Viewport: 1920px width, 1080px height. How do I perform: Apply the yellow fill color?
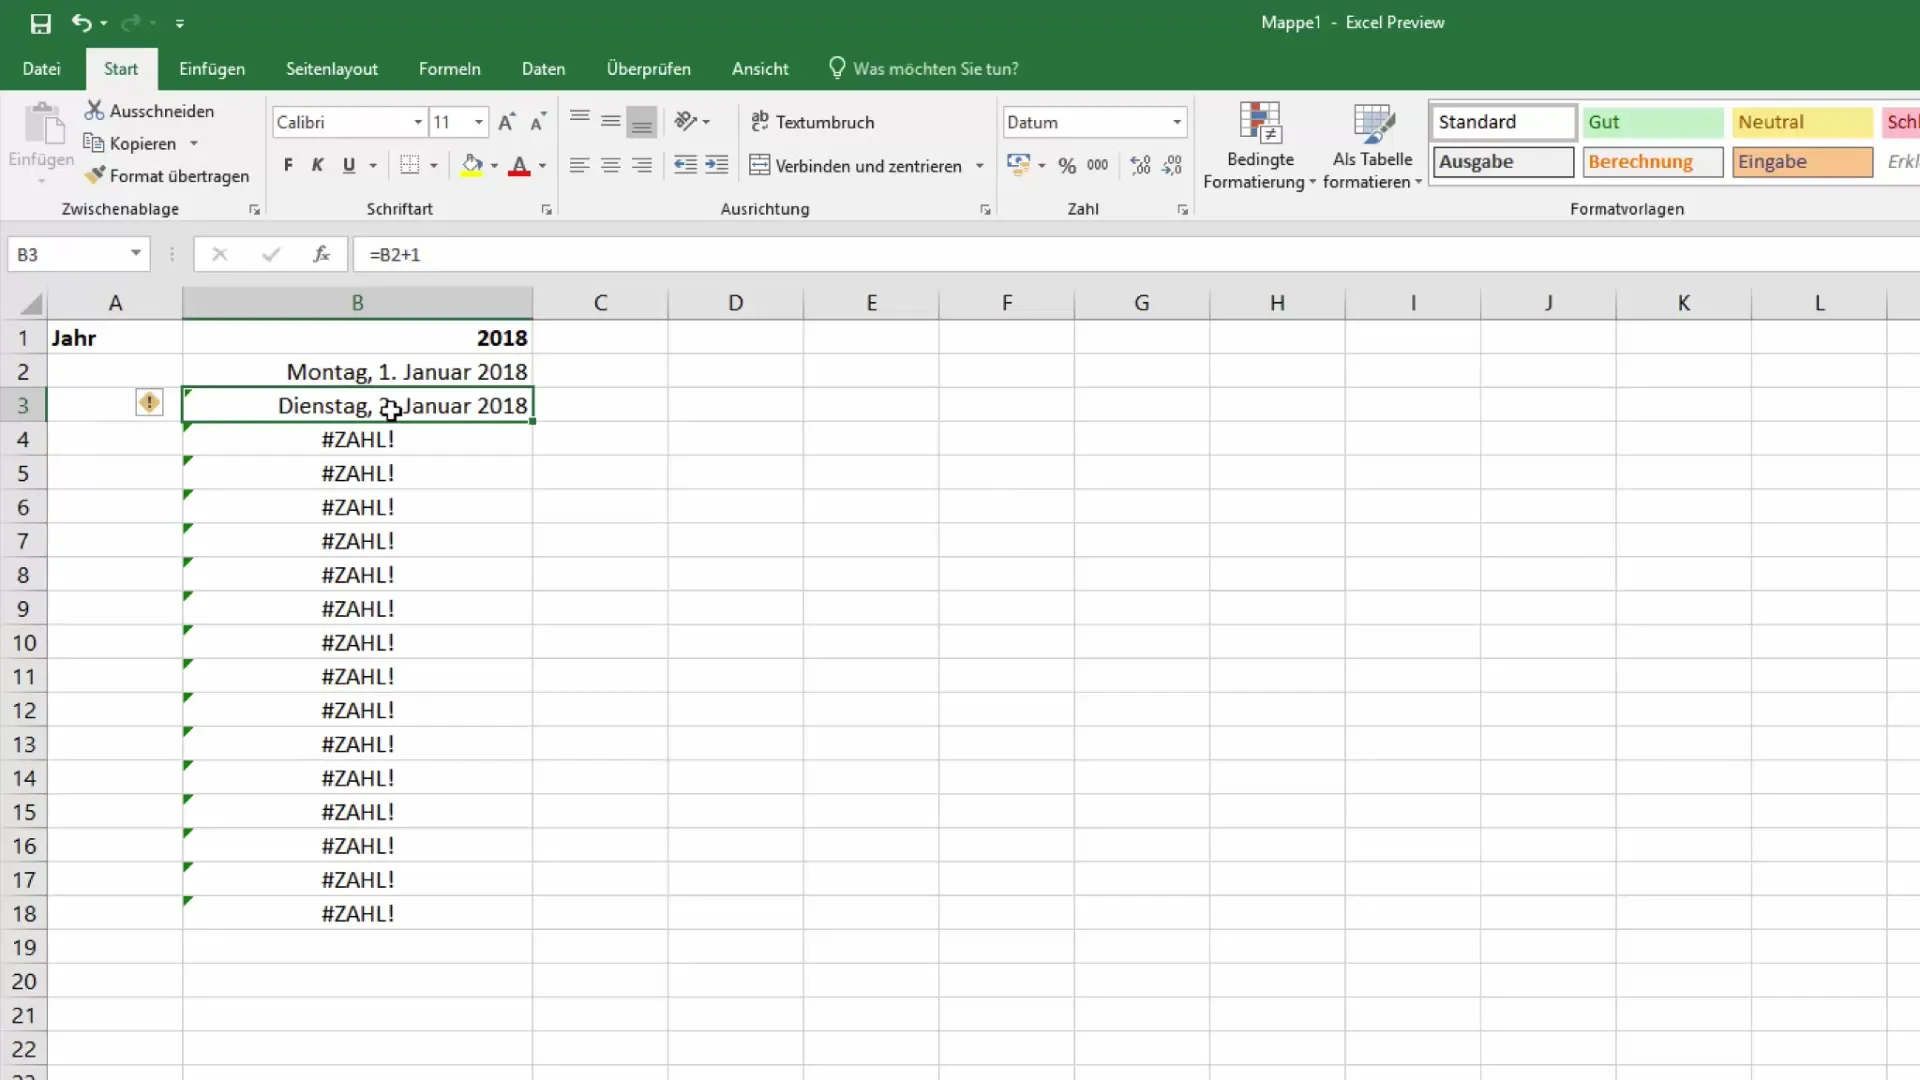click(x=472, y=166)
